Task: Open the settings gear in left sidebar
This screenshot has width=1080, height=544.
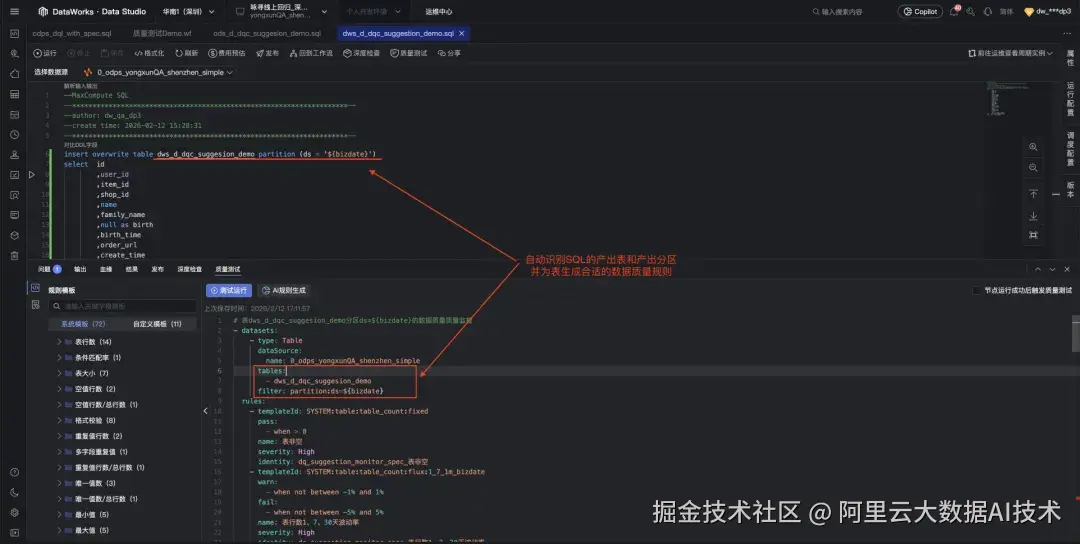Action: pyautogui.click(x=14, y=513)
